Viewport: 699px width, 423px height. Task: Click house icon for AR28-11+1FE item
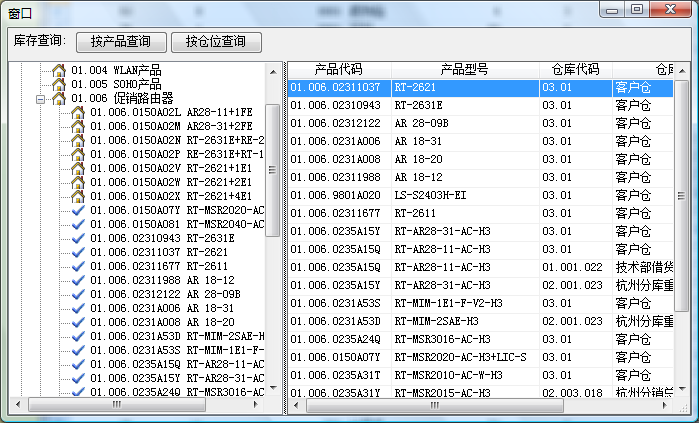[x=78, y=112]
